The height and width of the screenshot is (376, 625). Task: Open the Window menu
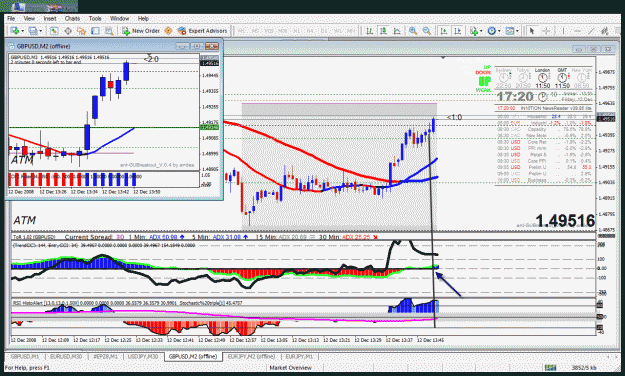click(119, 19)
